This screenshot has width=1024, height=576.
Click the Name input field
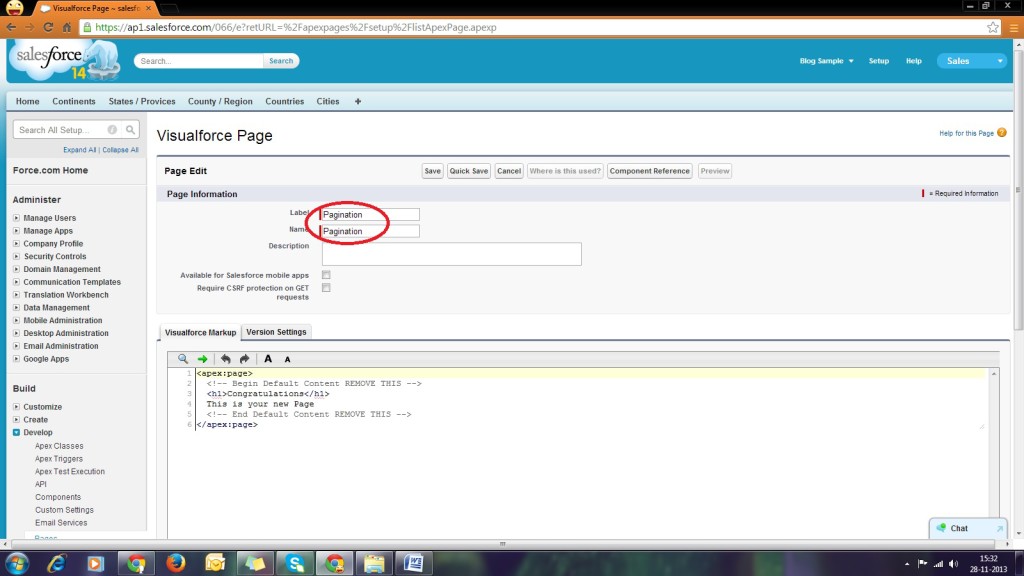point(370,231)
